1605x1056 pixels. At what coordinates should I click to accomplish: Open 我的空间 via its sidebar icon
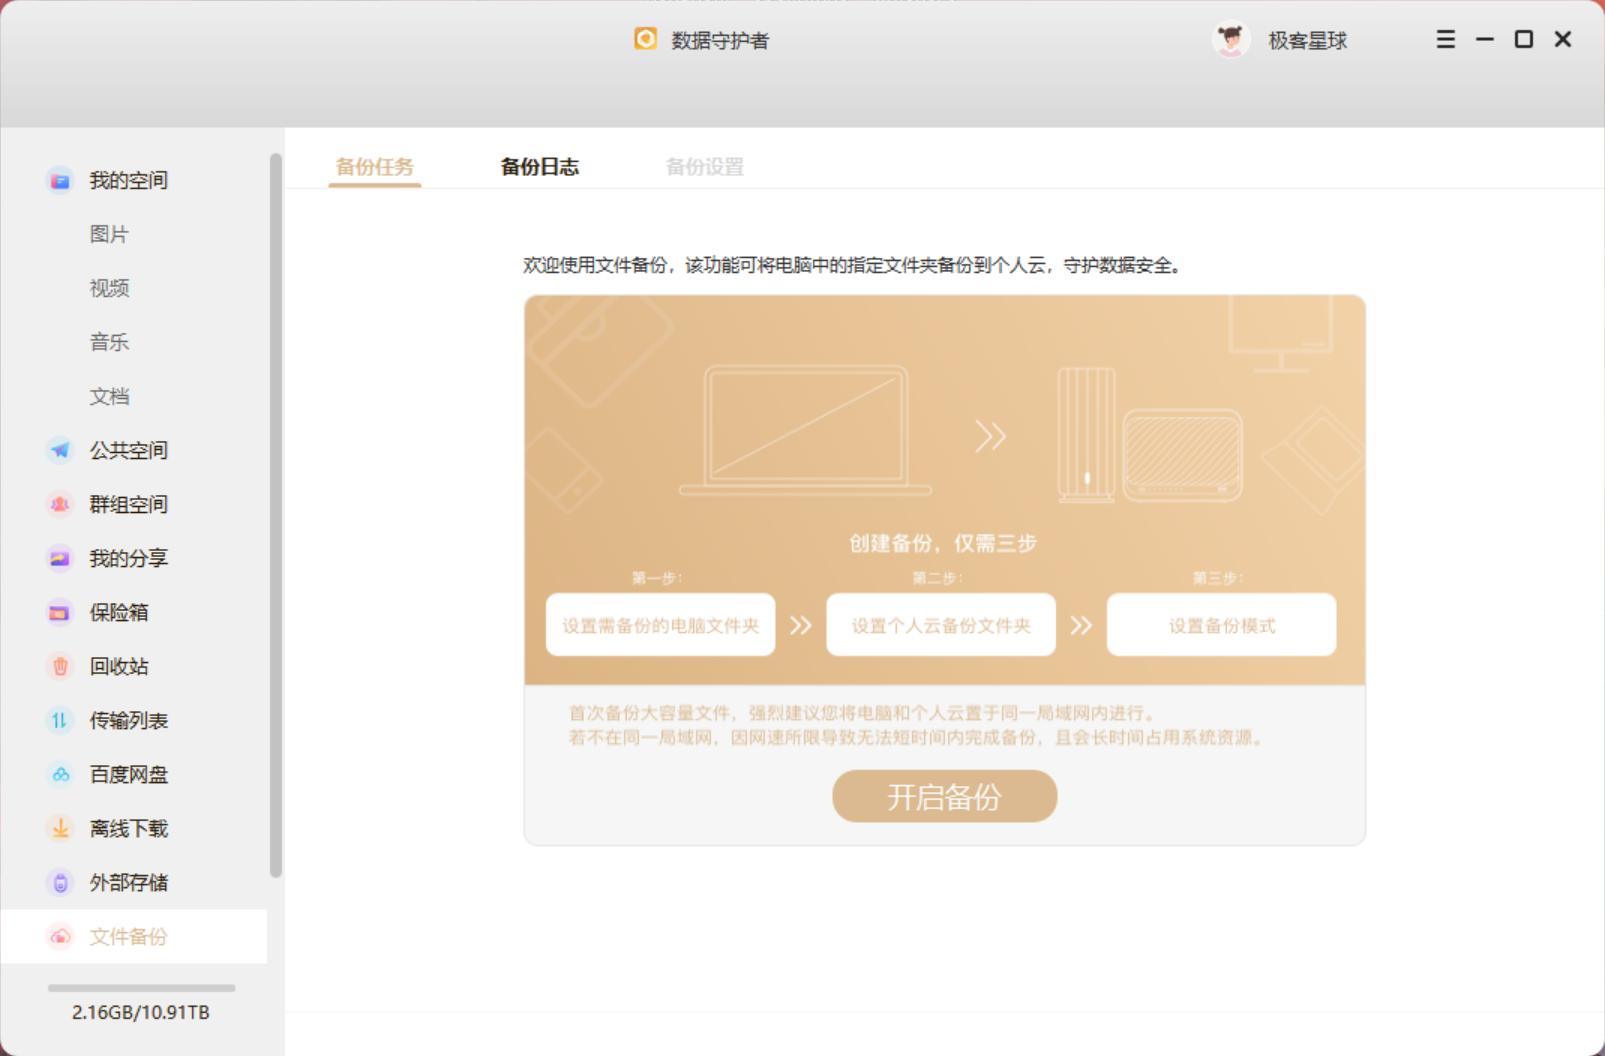point(60,180)
